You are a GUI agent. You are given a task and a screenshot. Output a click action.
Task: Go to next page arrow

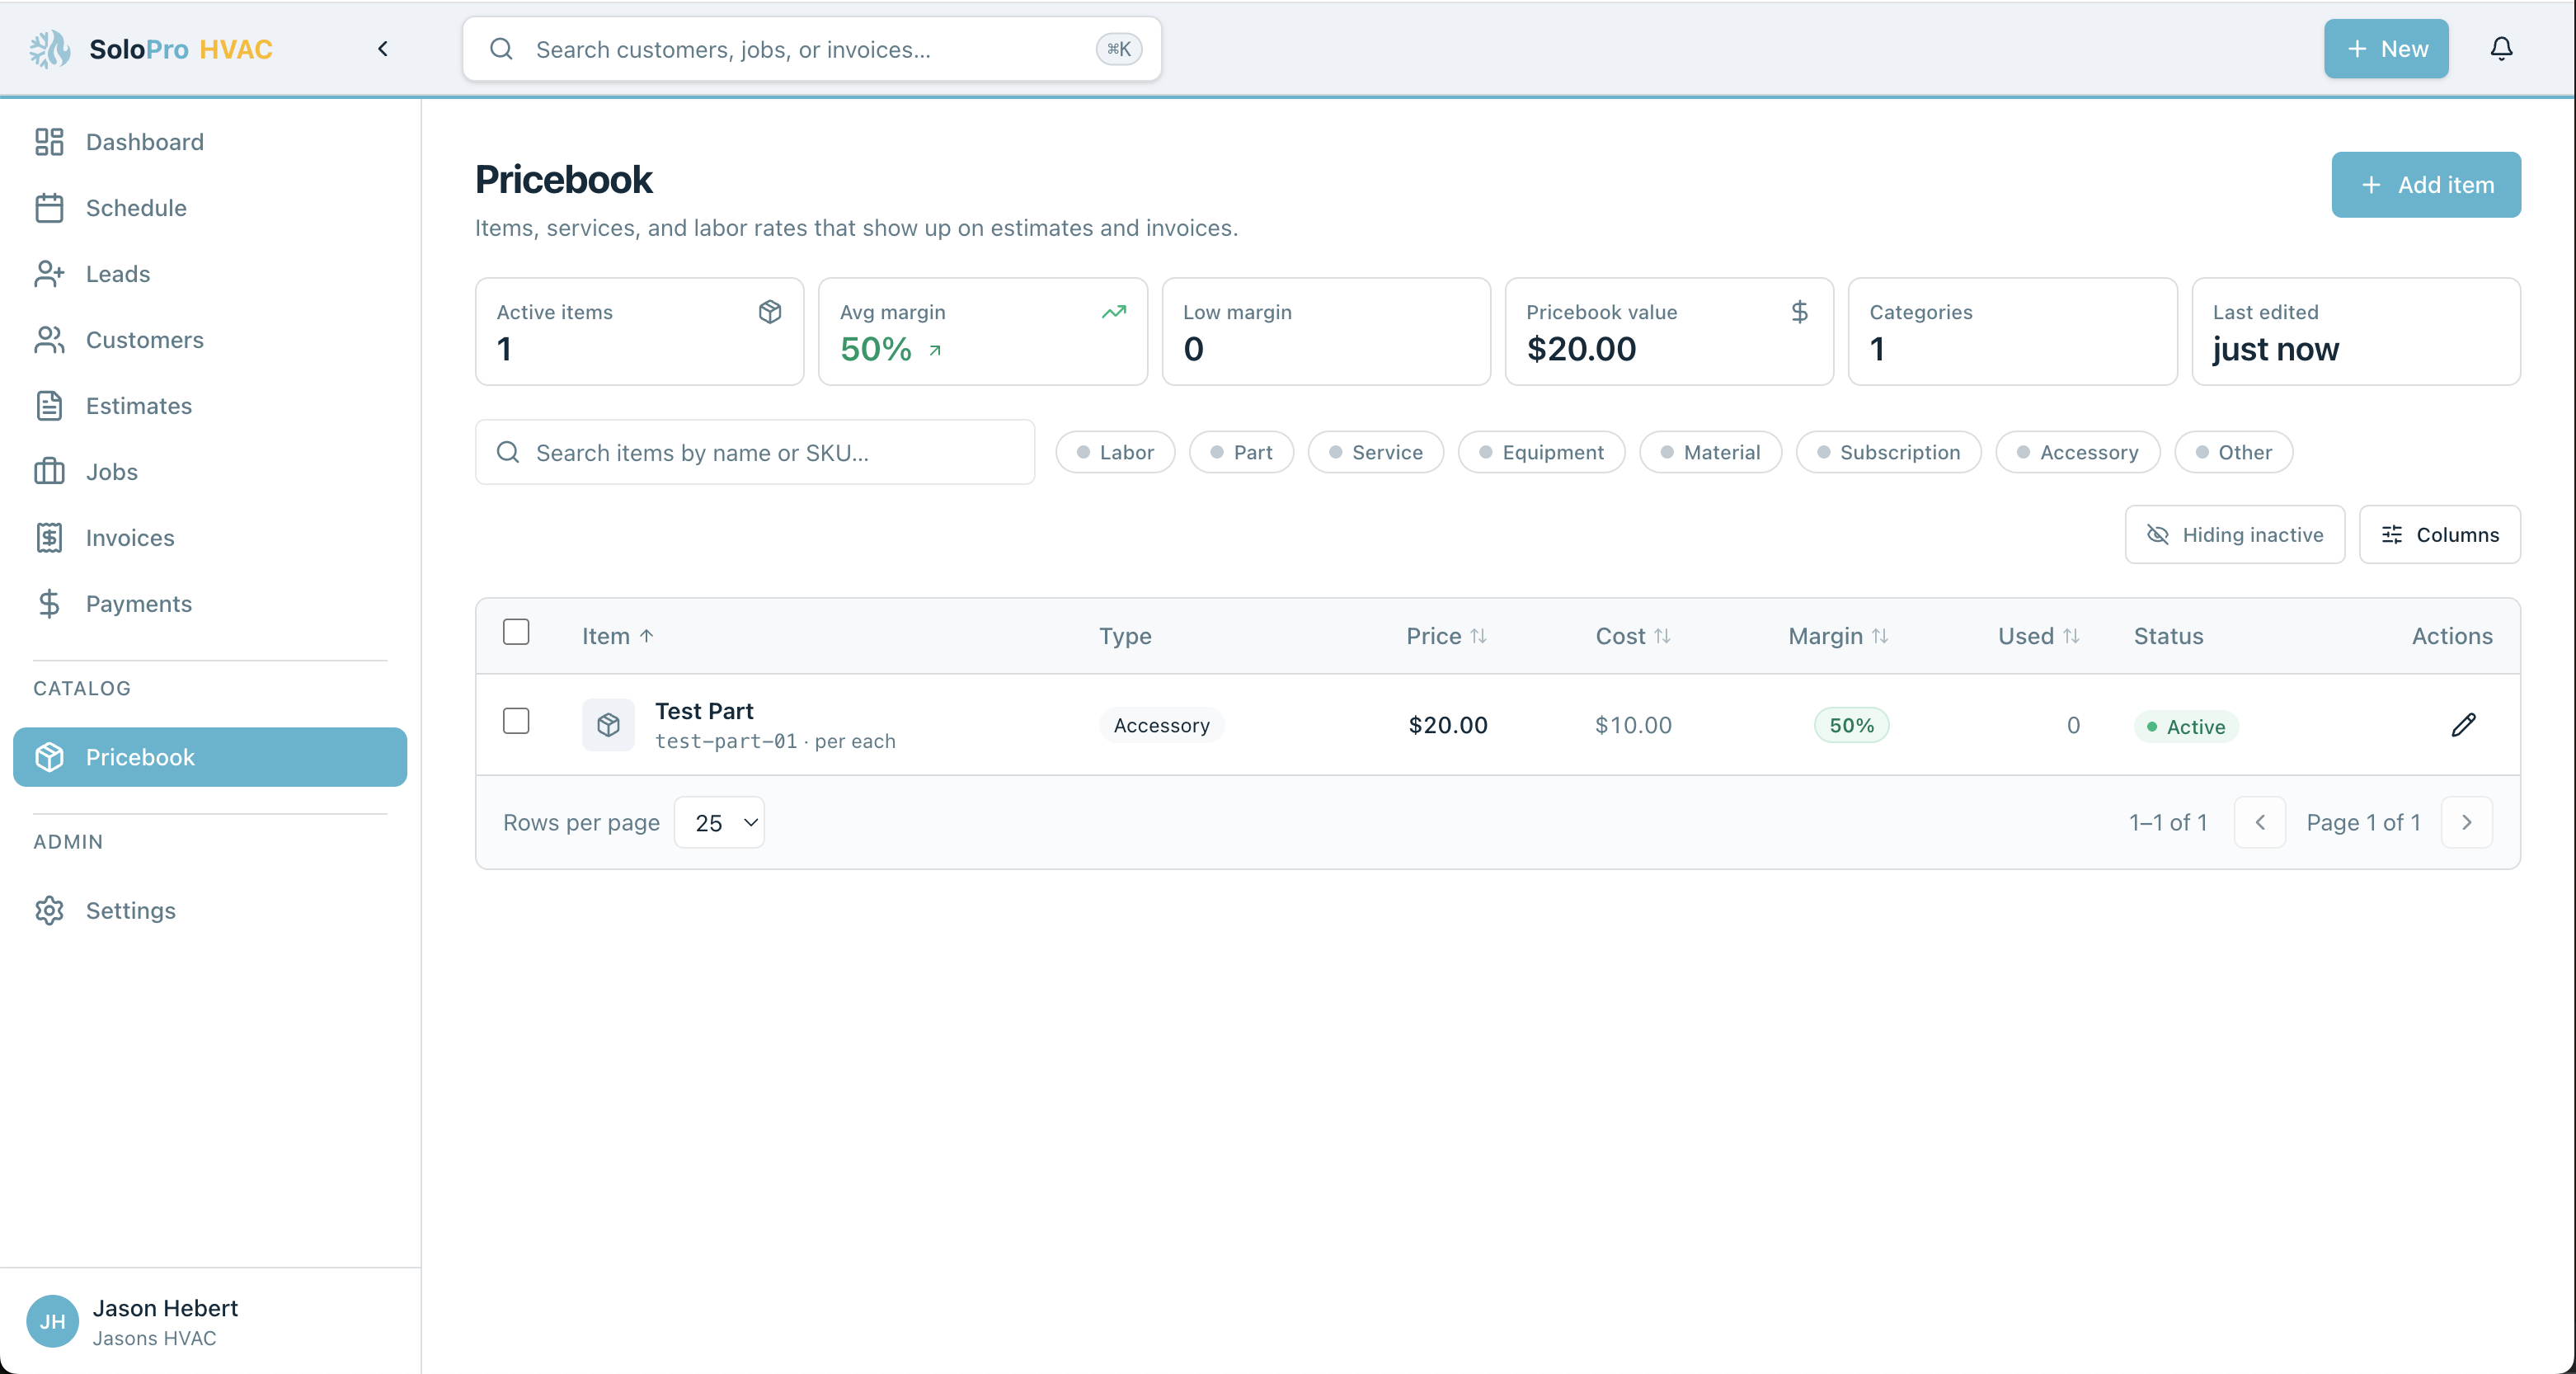tap(2466, 822)
